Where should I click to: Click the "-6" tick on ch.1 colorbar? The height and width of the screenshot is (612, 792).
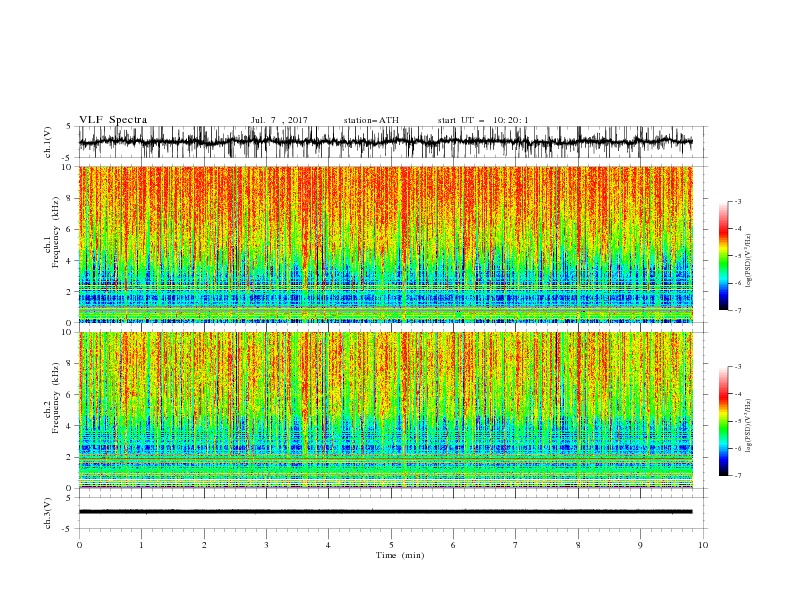[x=737, y=283]
